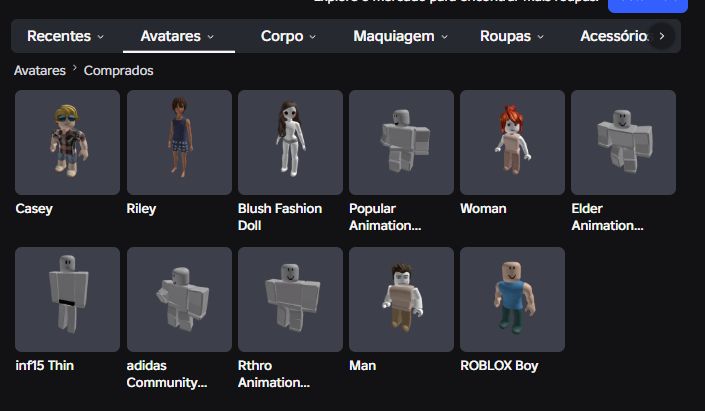Select the Popular Animation thumbnail

tap(402, 142)
